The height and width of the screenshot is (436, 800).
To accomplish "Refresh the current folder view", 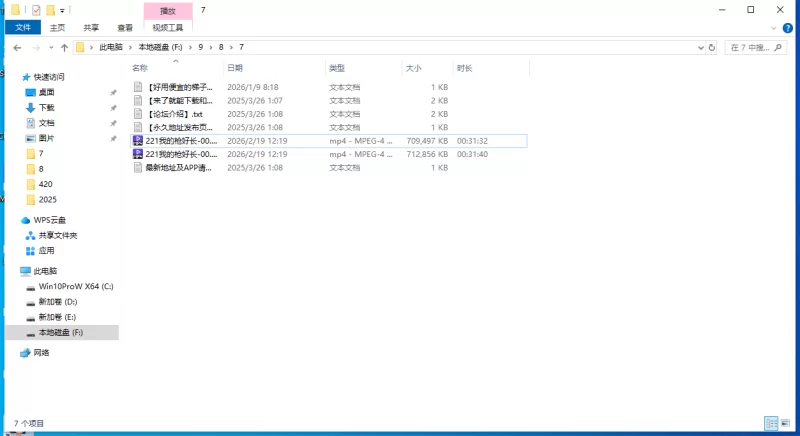I will [x=712, y=47].
